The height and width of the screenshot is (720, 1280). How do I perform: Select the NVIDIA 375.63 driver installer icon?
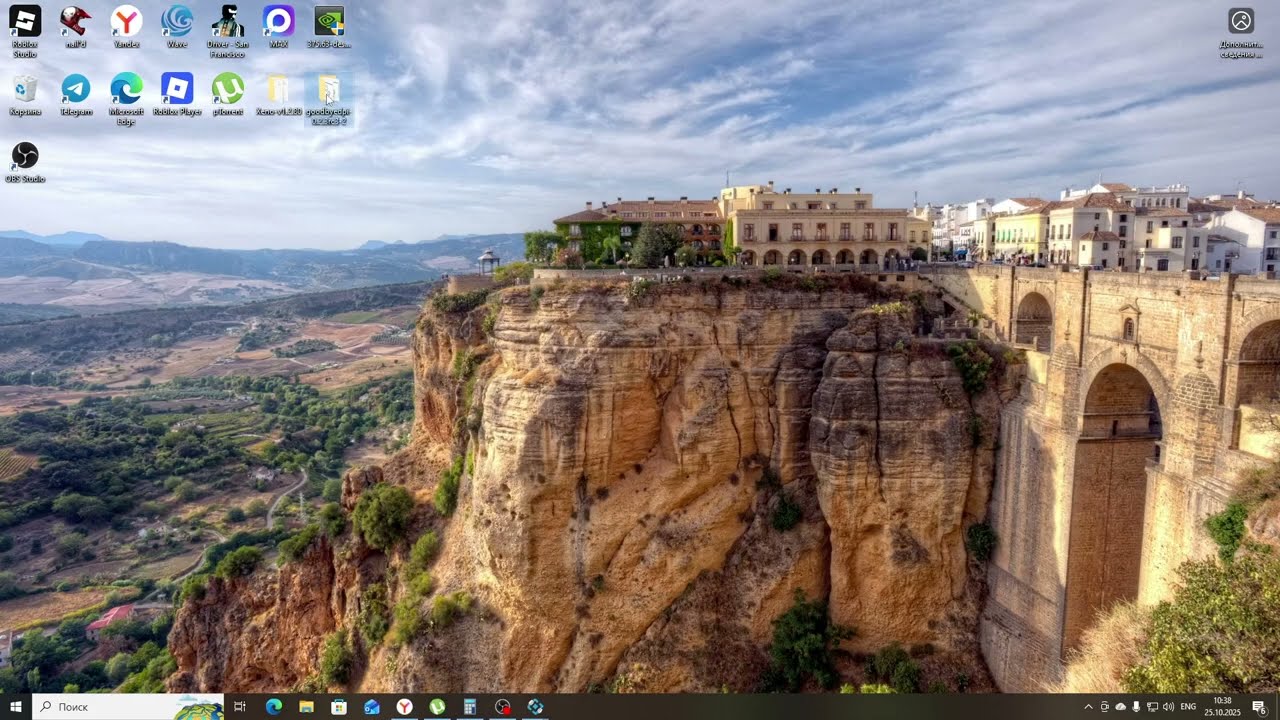329,27
